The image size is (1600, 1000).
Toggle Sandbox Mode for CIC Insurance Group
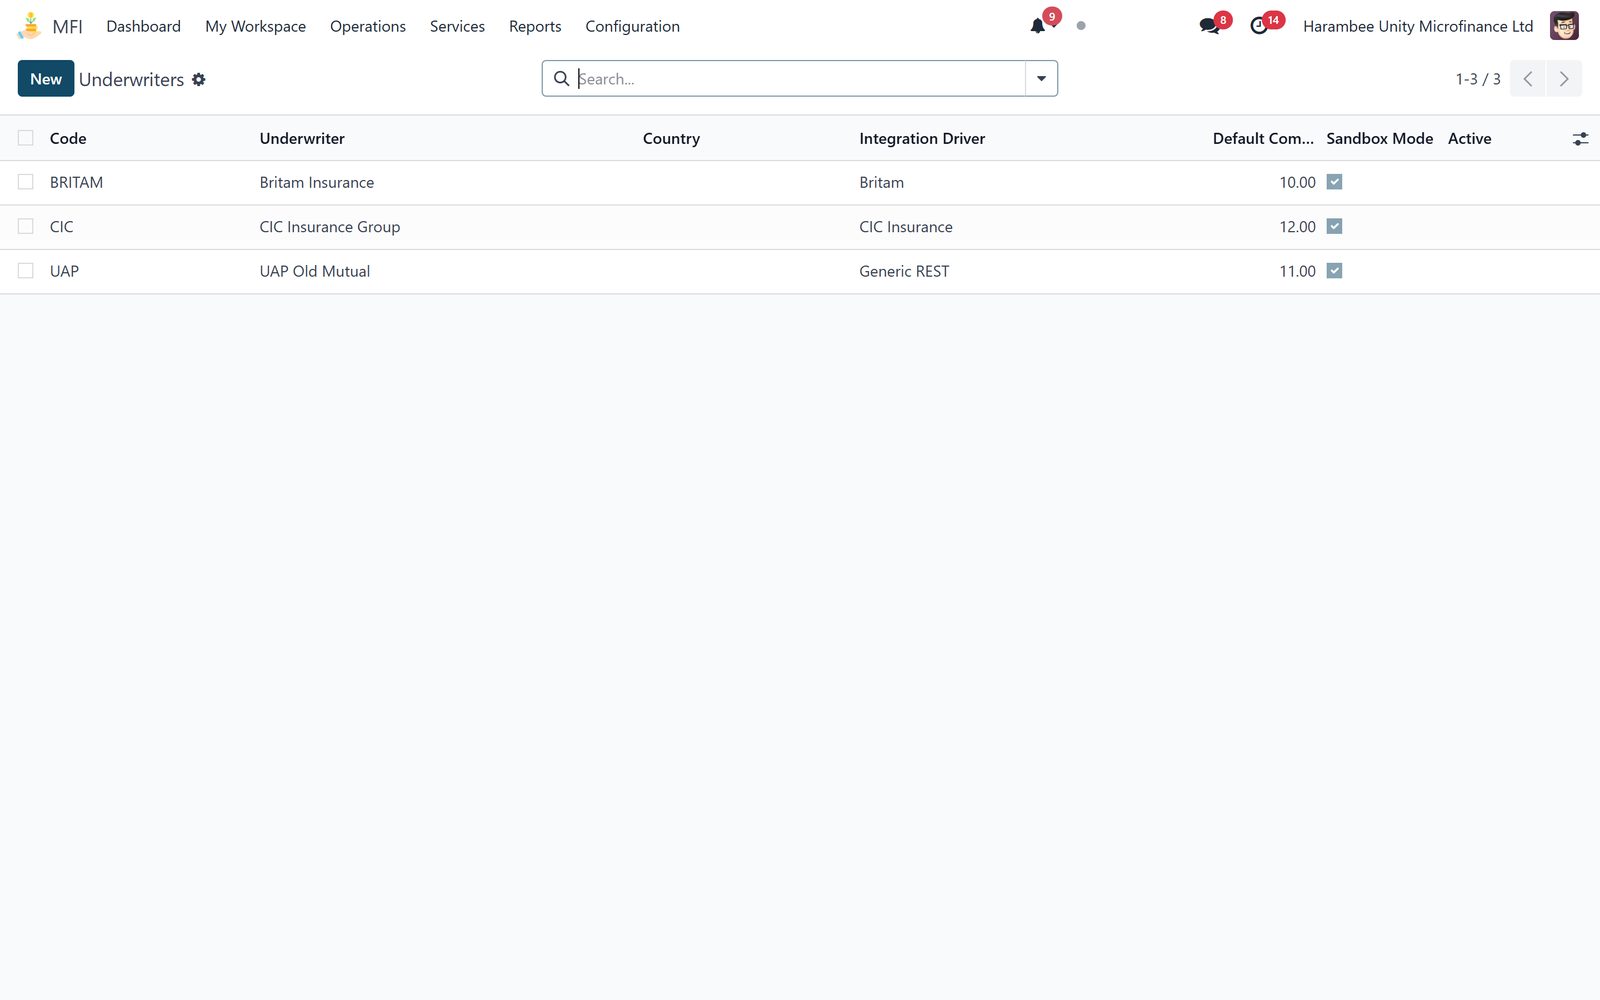[x=1334, y=226]
